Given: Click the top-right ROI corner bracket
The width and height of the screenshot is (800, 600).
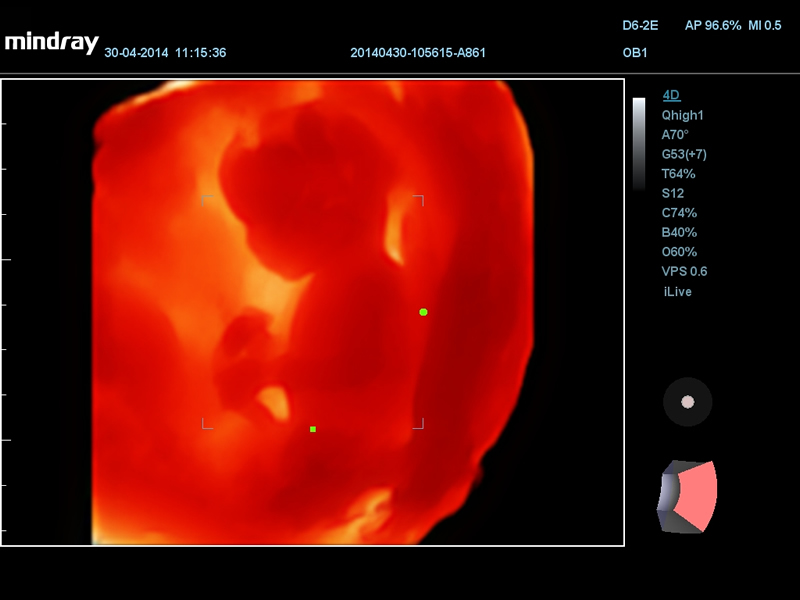Looking at the screenshot, I should coord(419,200).
